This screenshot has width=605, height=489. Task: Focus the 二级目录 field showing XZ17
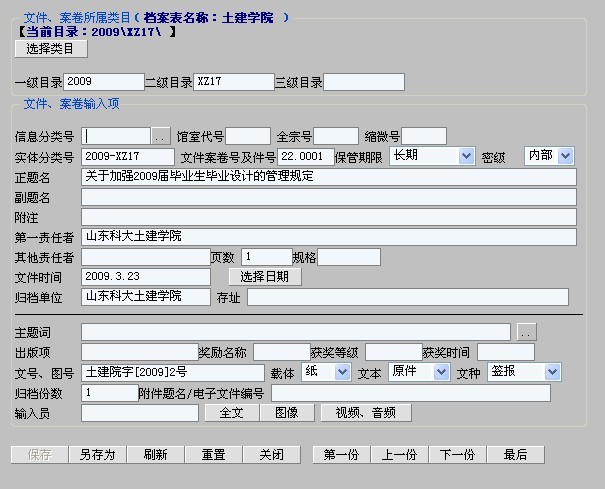234,82
